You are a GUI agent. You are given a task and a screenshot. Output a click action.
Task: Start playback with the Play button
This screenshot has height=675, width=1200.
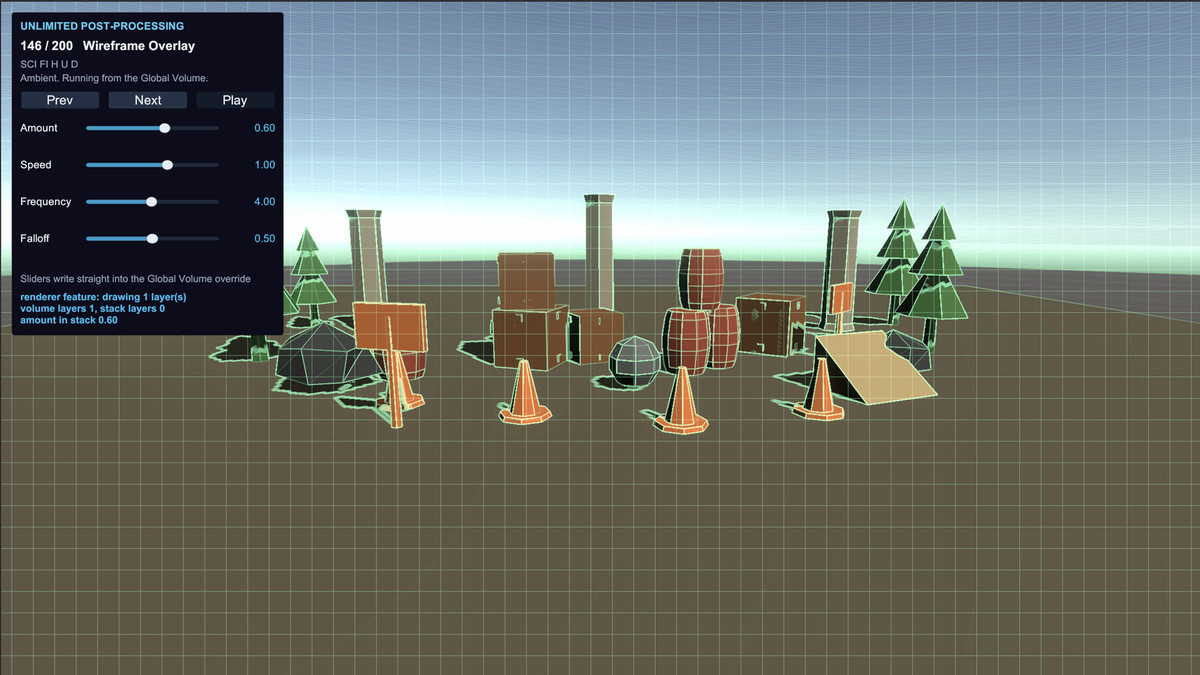235,100
